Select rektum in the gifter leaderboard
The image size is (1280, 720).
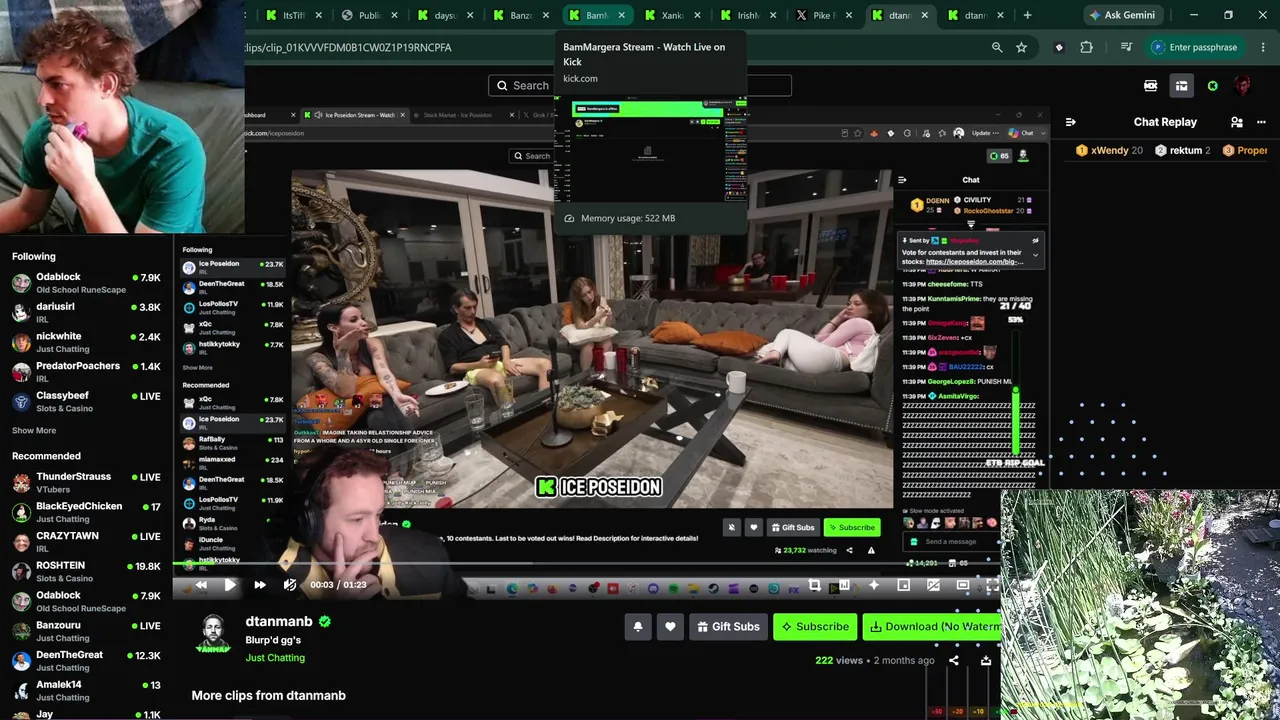(1182, 150)
